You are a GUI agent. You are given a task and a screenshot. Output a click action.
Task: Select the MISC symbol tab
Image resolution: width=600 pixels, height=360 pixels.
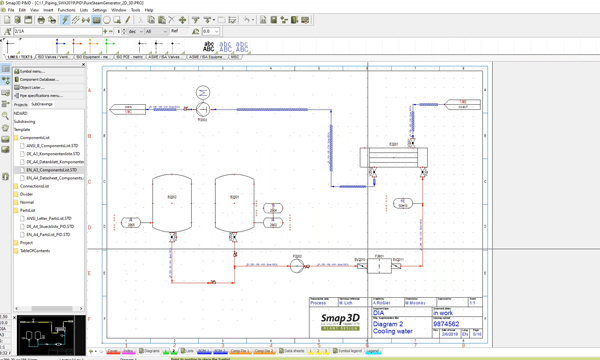[234, 57]
